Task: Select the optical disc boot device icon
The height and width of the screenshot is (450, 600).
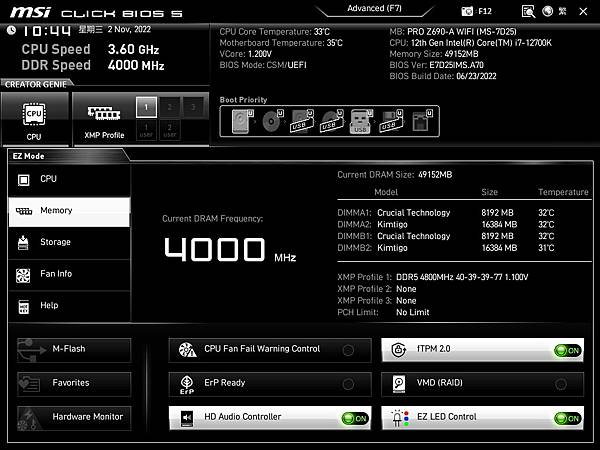Action: click(x=273, y=121)
